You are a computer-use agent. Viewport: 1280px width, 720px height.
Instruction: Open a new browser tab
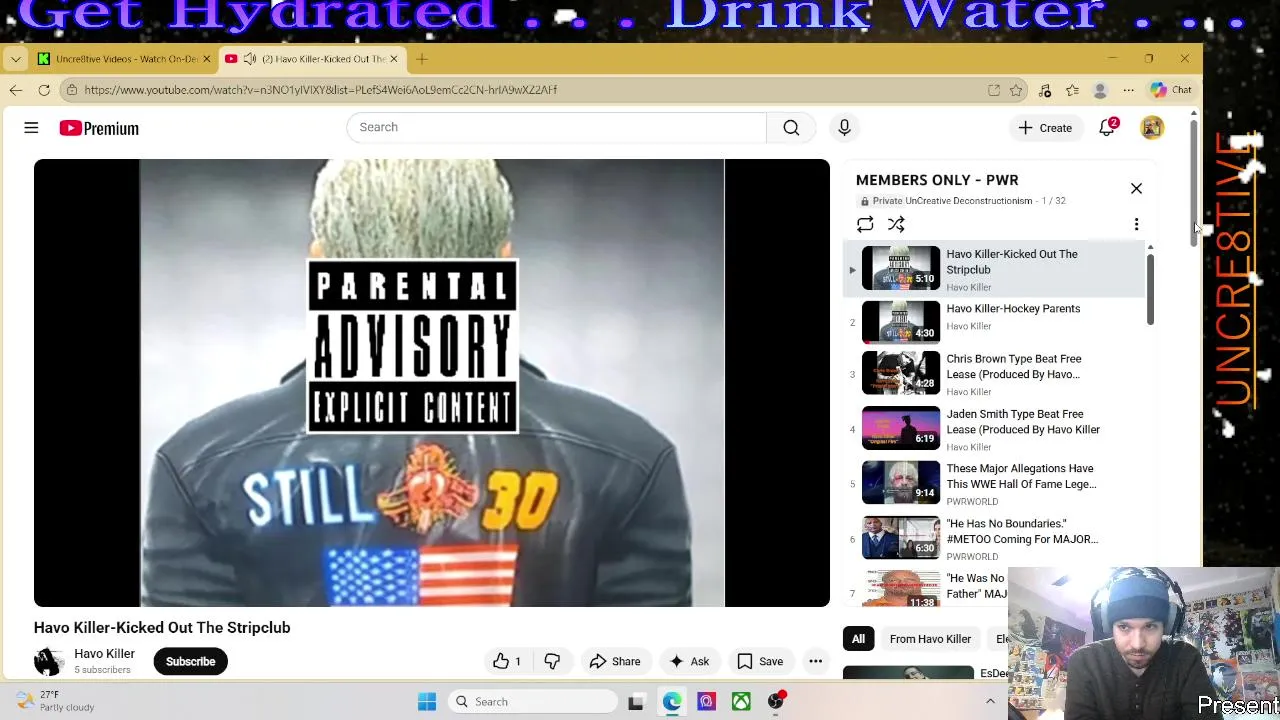click(x=422, y=59)
